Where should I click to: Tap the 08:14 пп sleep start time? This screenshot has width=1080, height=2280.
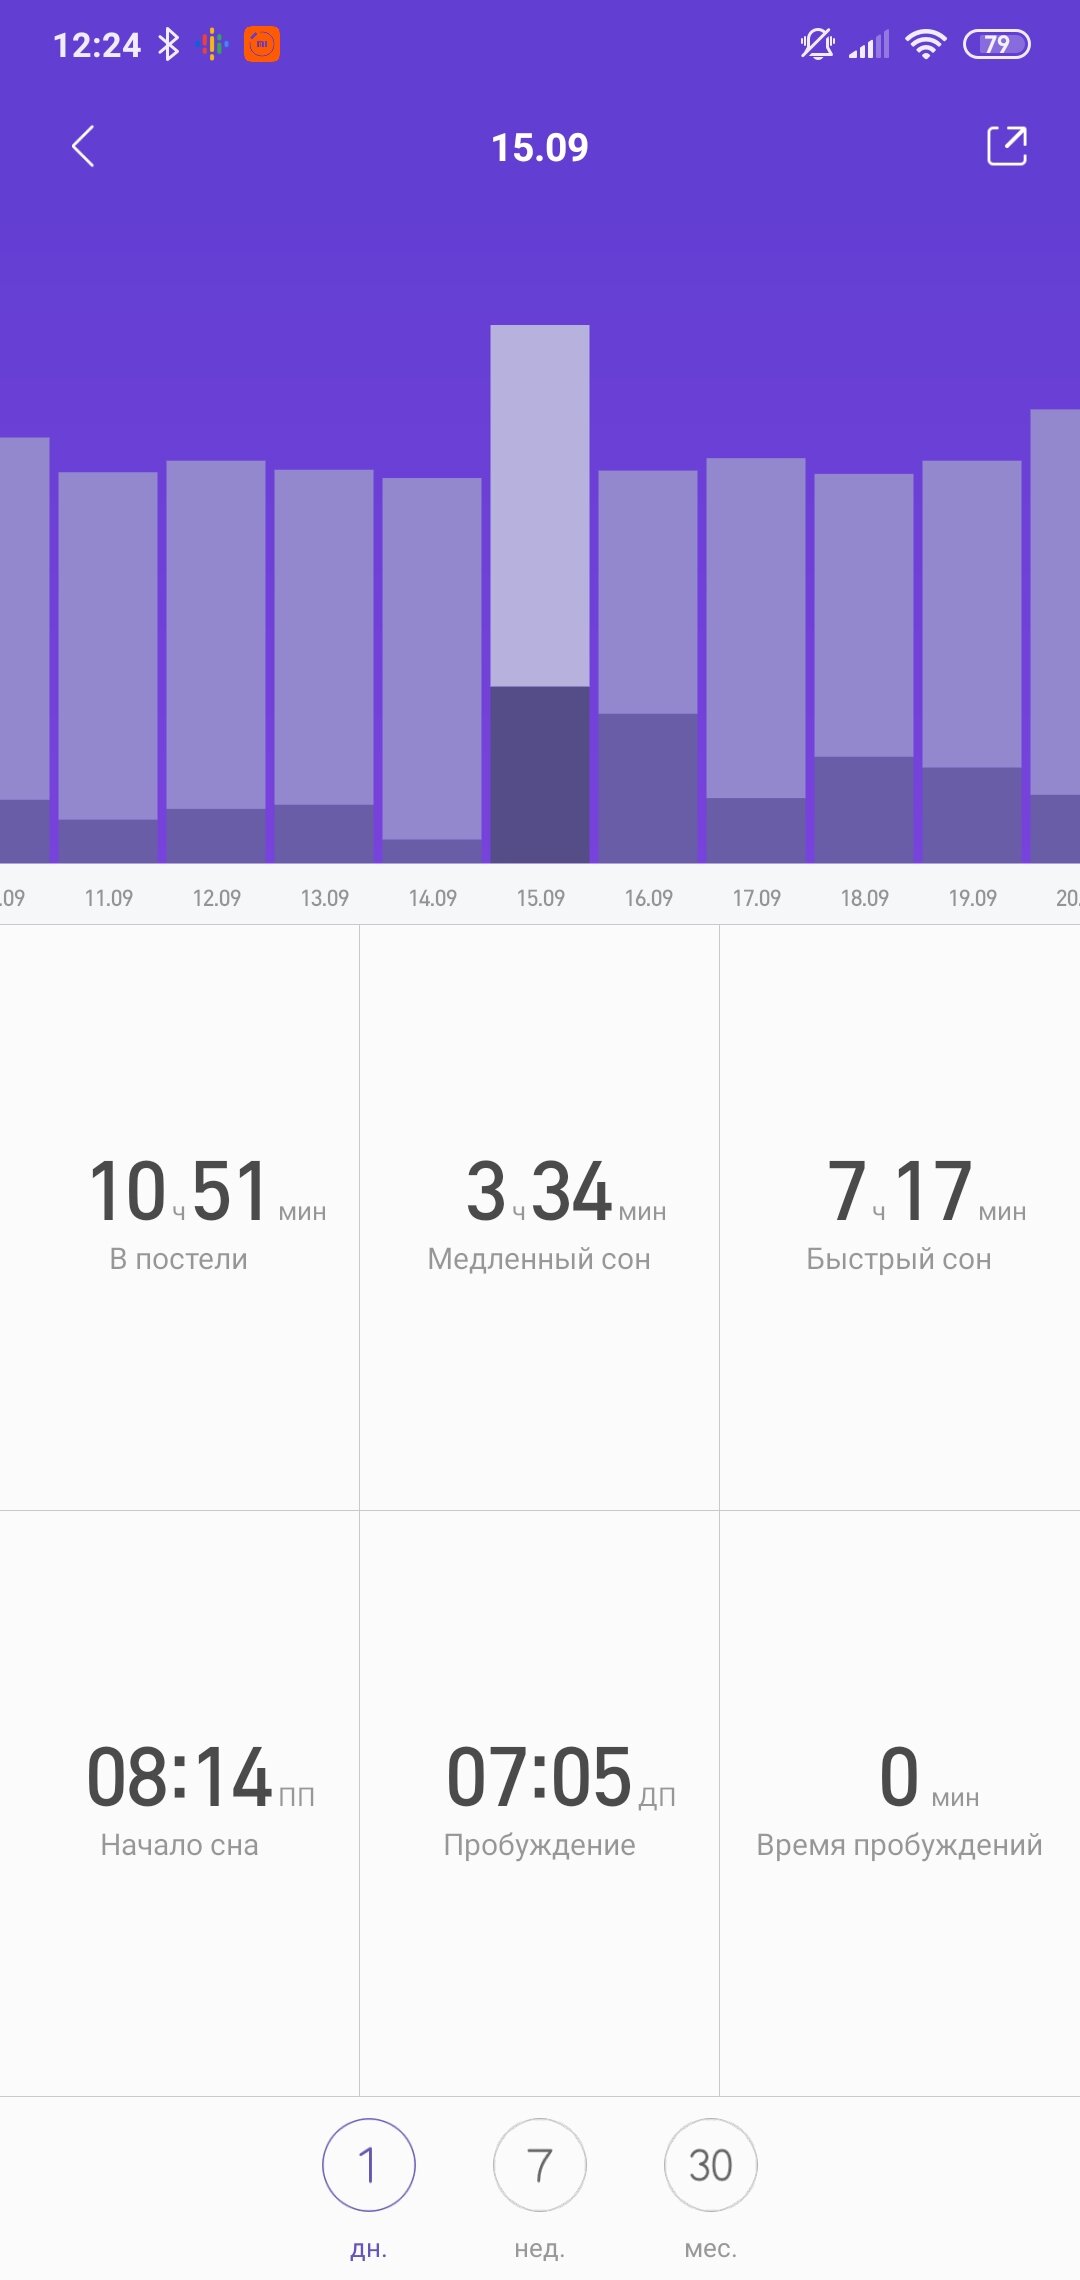[200, 1777]
